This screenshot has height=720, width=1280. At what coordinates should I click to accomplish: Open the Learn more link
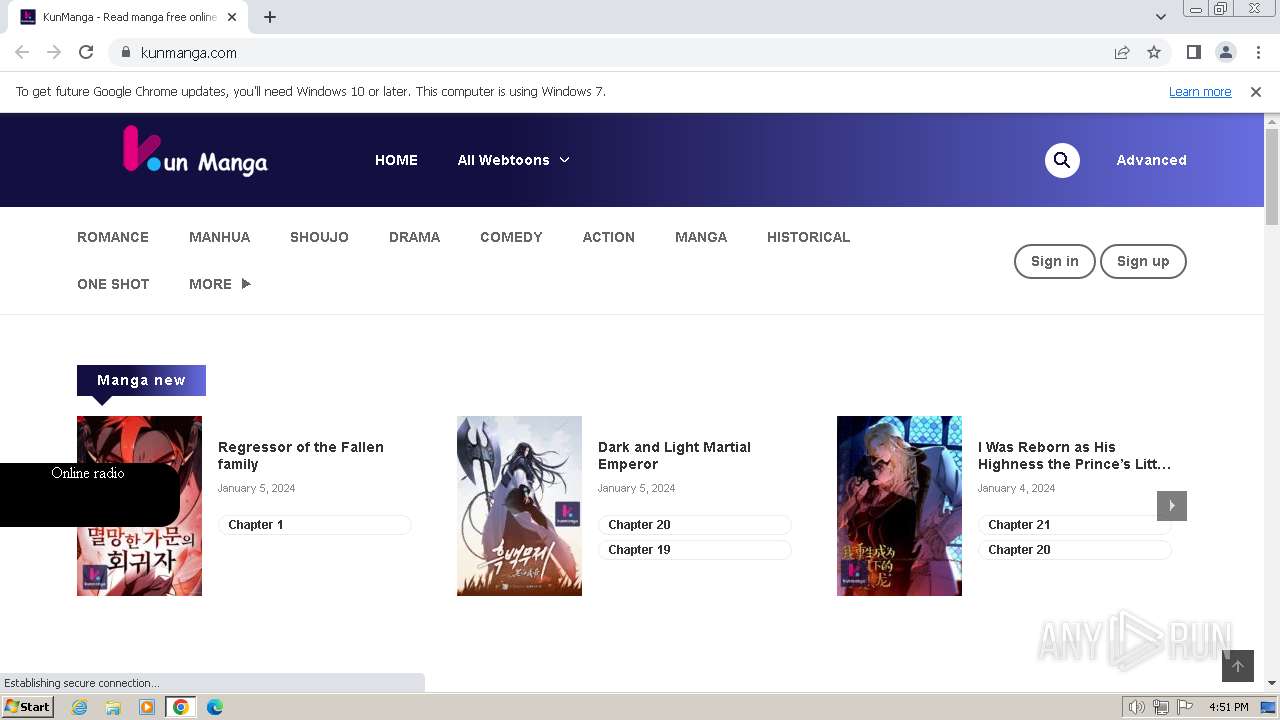(1200, 91)
